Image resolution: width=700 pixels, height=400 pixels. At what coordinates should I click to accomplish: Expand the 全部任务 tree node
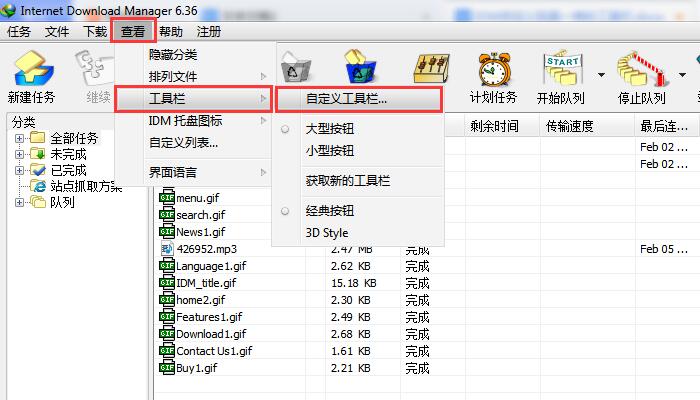pos(19,138)
